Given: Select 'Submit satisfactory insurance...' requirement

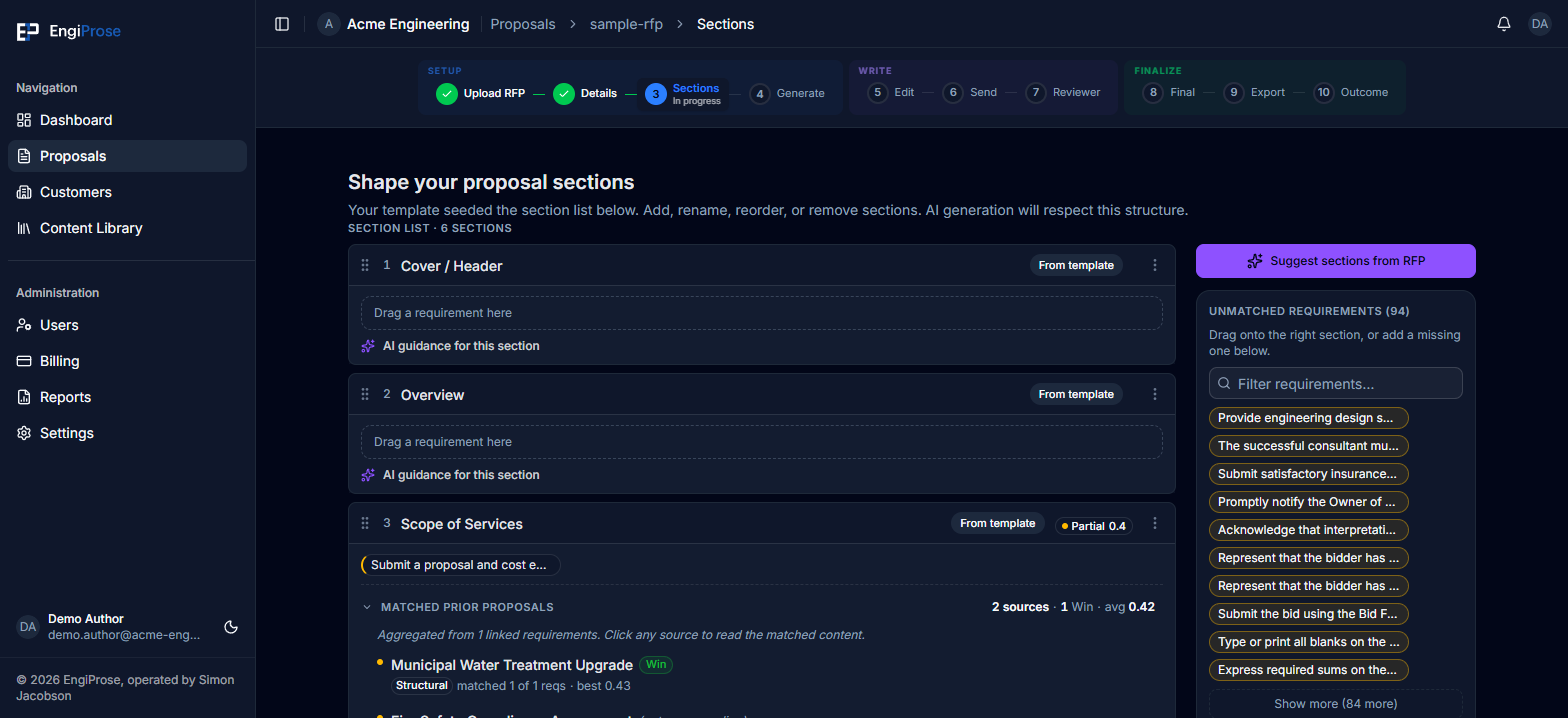Looking at the screenshot, I should click(x=1309, y=474).
